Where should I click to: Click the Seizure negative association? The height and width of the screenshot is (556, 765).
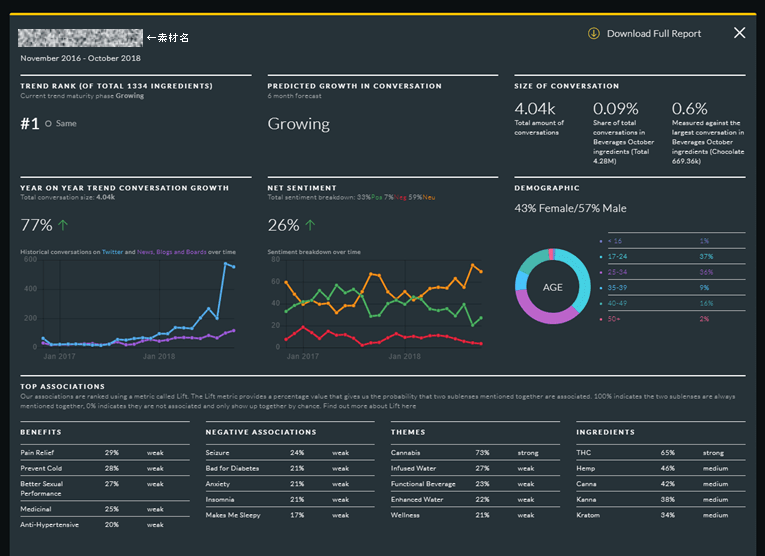[290, 453]
